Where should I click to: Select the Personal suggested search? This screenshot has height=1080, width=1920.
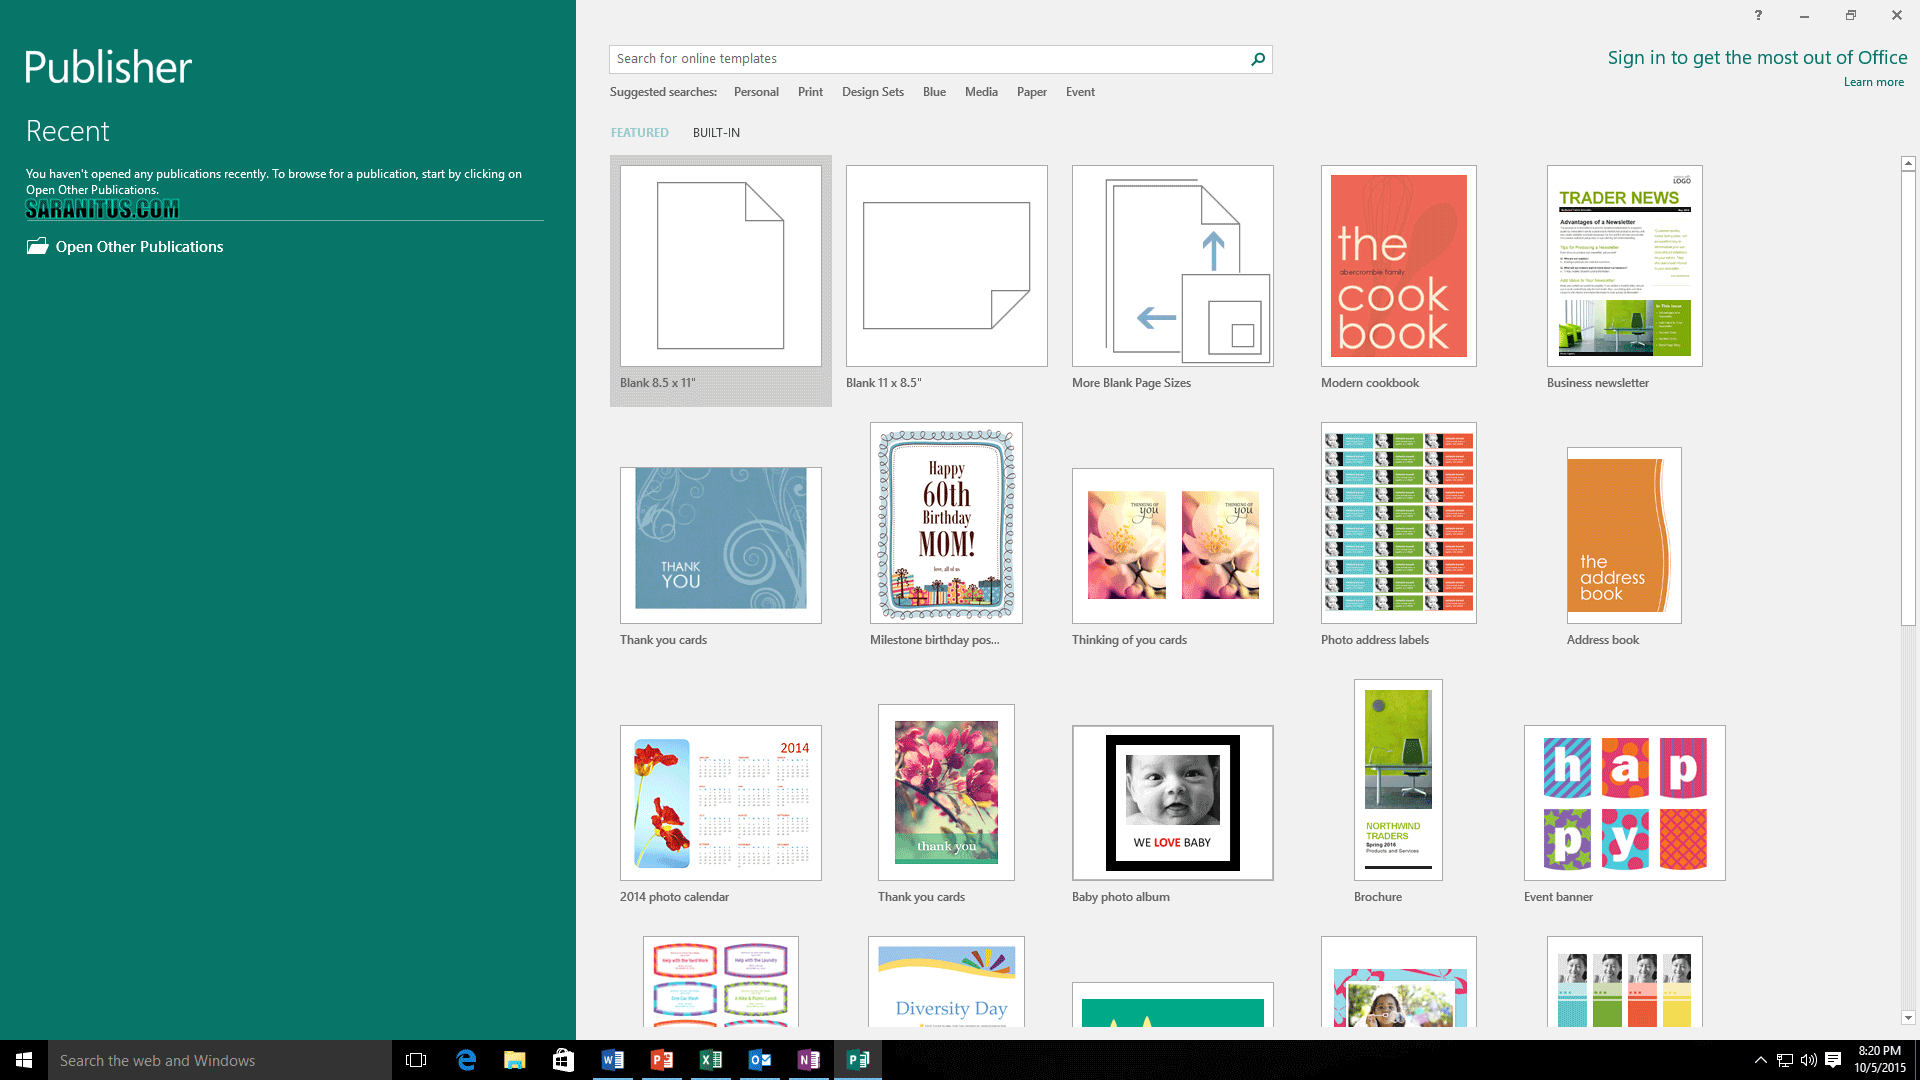point(756,91)
